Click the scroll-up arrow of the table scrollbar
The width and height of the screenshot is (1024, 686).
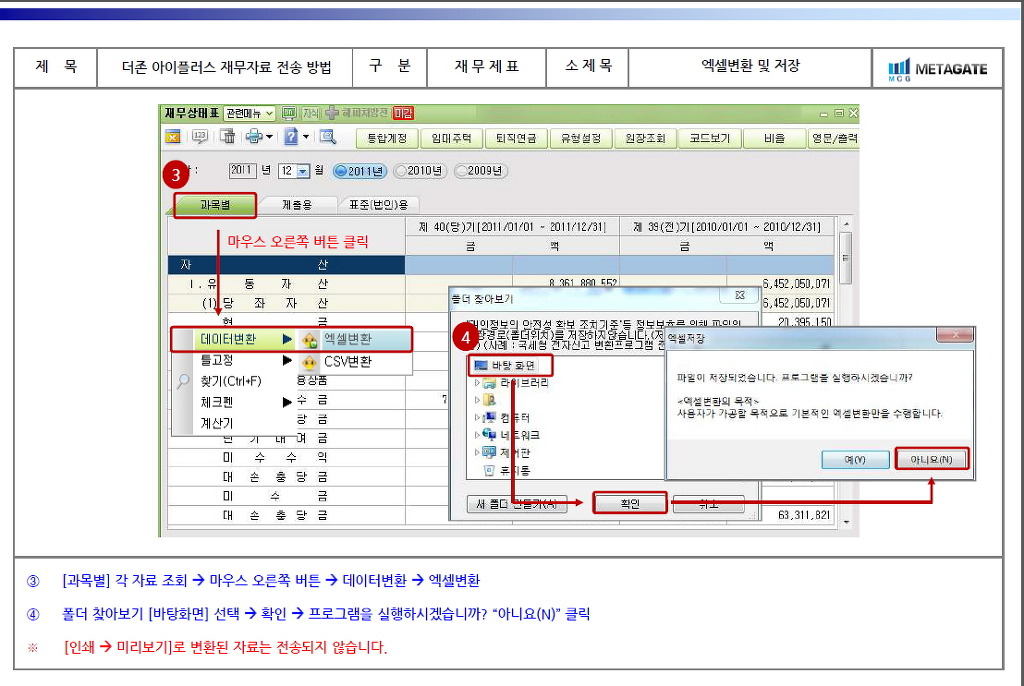[x=846, y=224]
